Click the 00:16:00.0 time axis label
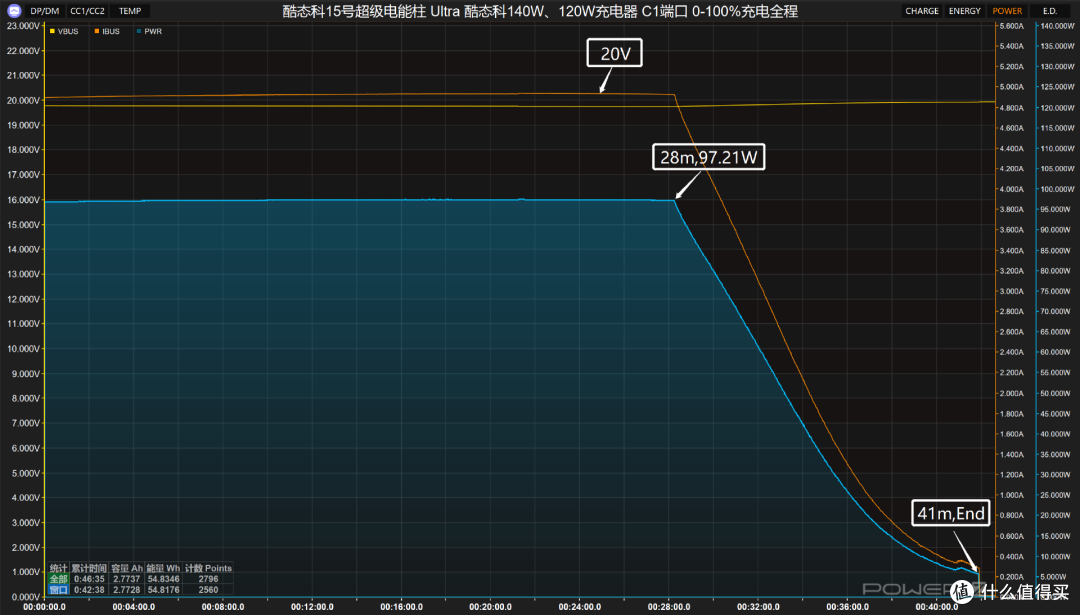Image resolution: width=1080 pixels, height=615 pixels. click(402, 607)
